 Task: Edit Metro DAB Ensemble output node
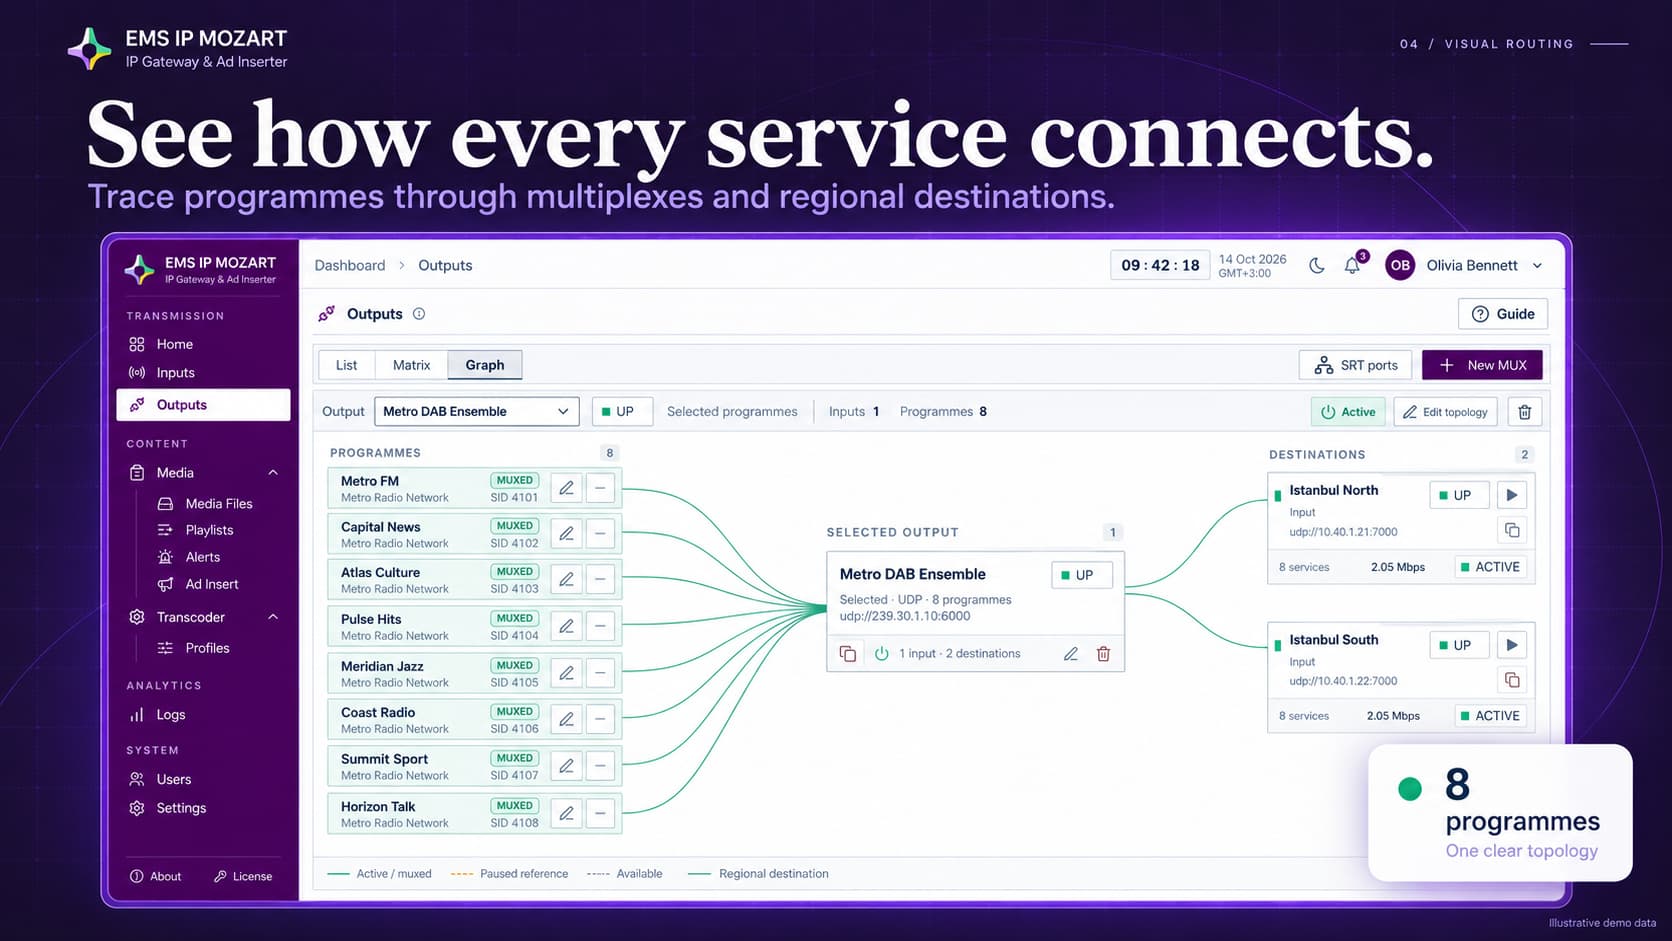tap(1070, 654)
